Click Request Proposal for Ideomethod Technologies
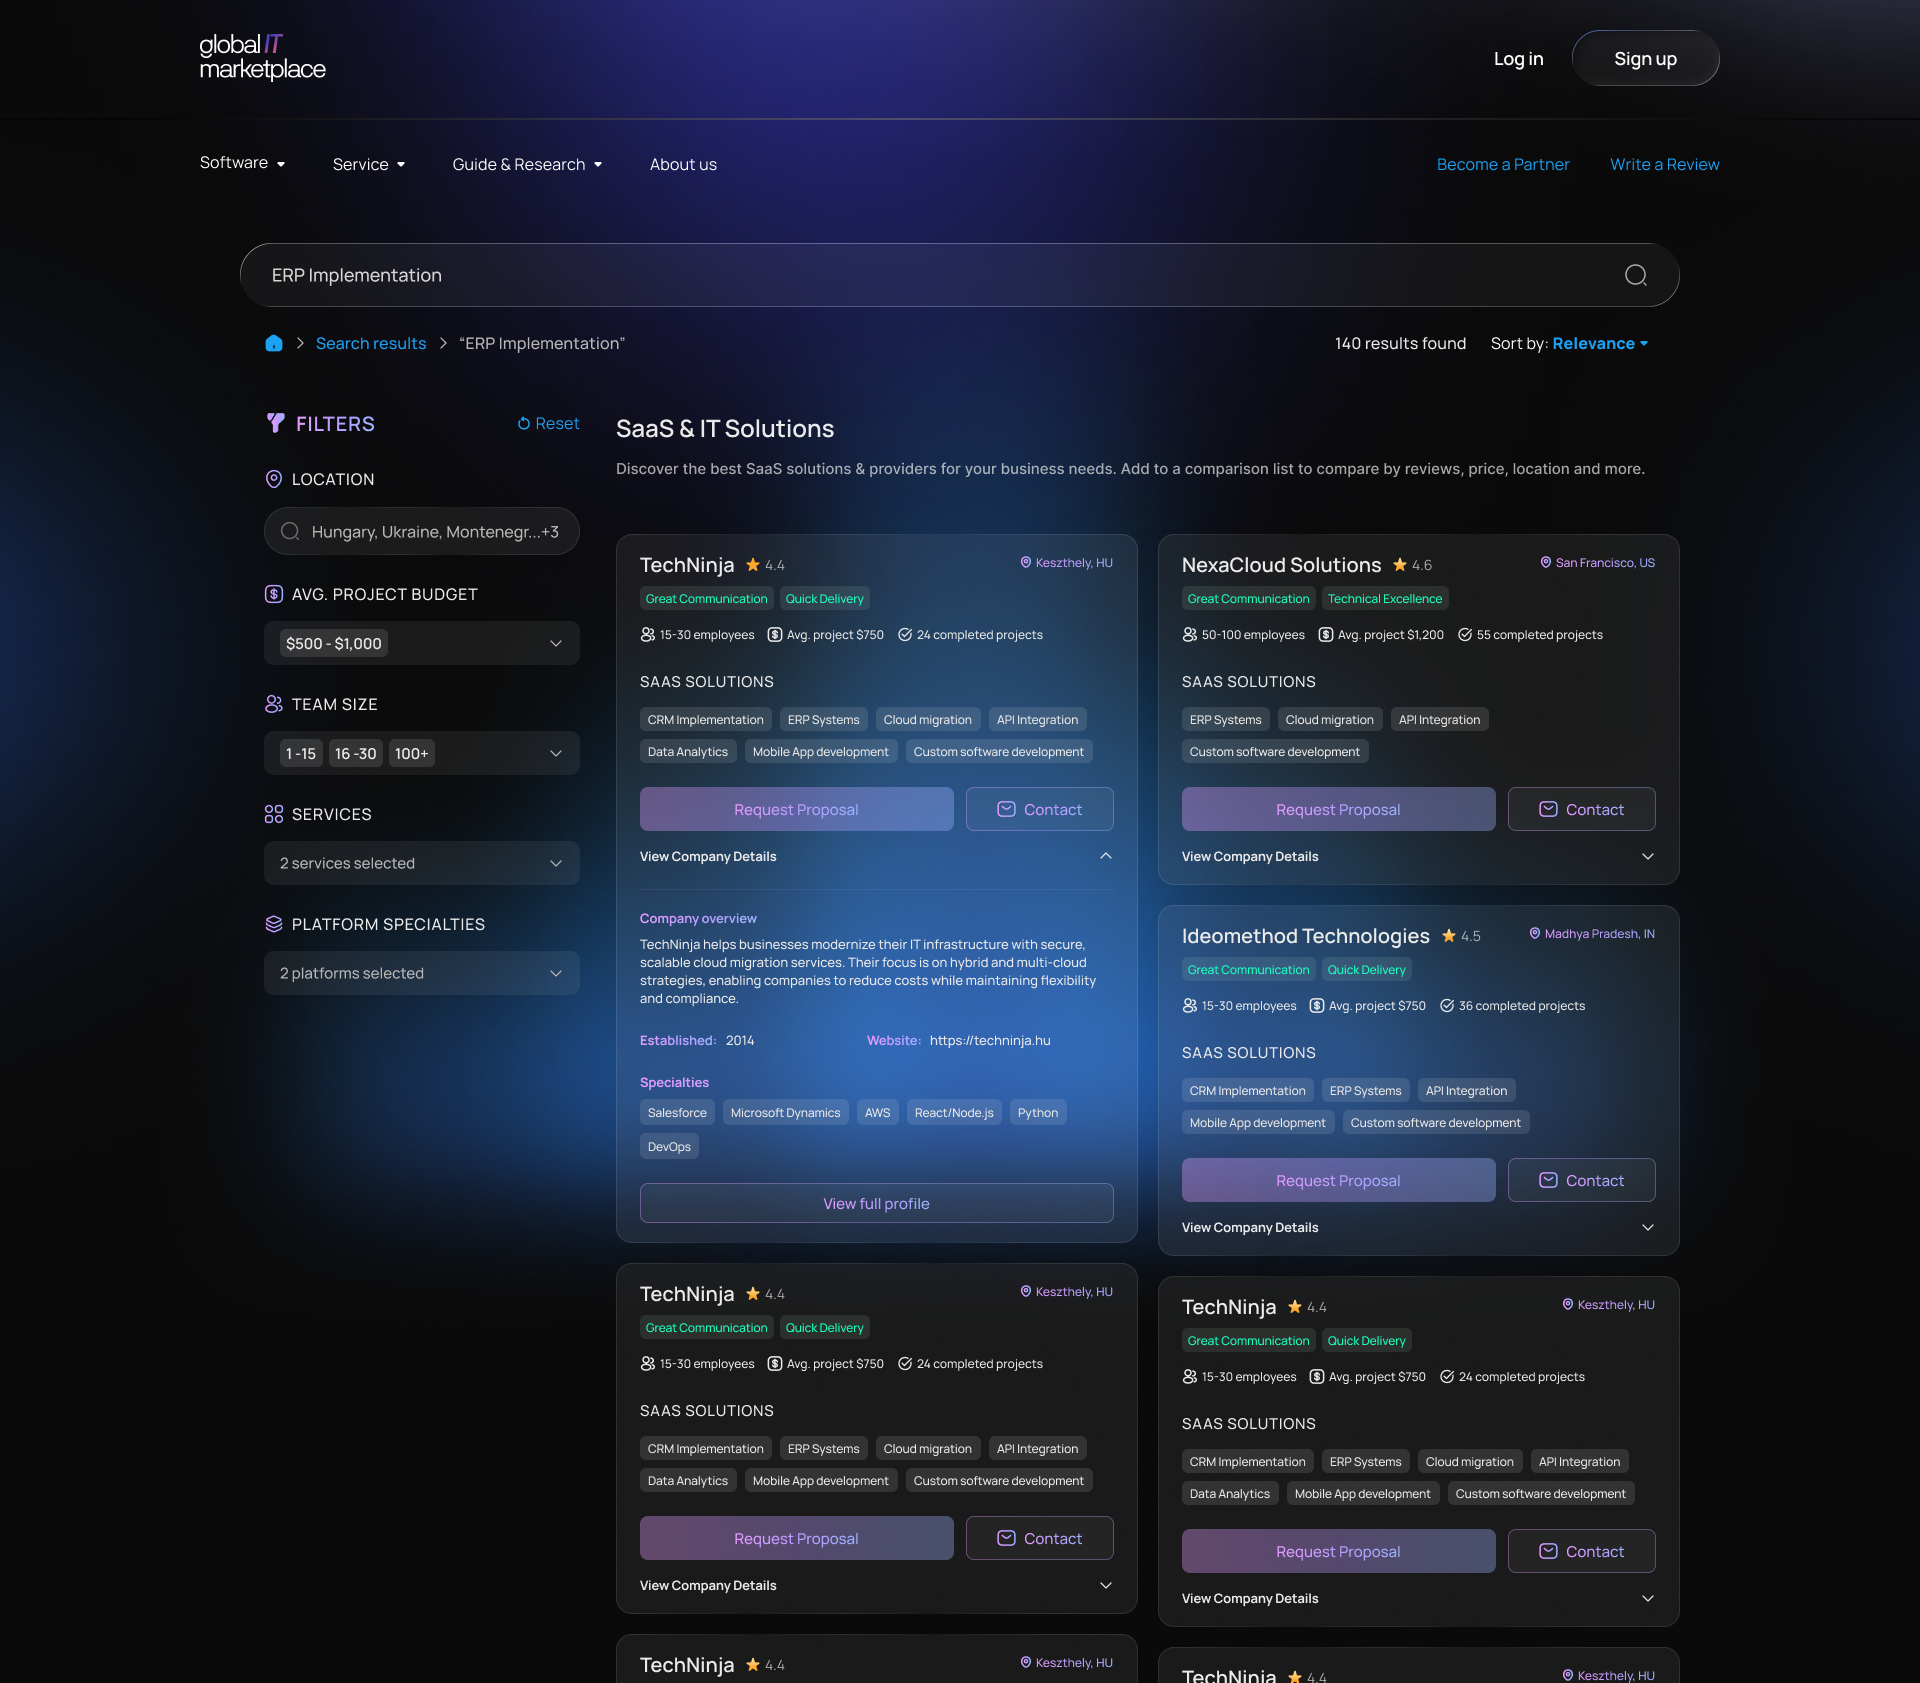The width and height of the screenshot is (1920, 1683). coord(1337,1180)
